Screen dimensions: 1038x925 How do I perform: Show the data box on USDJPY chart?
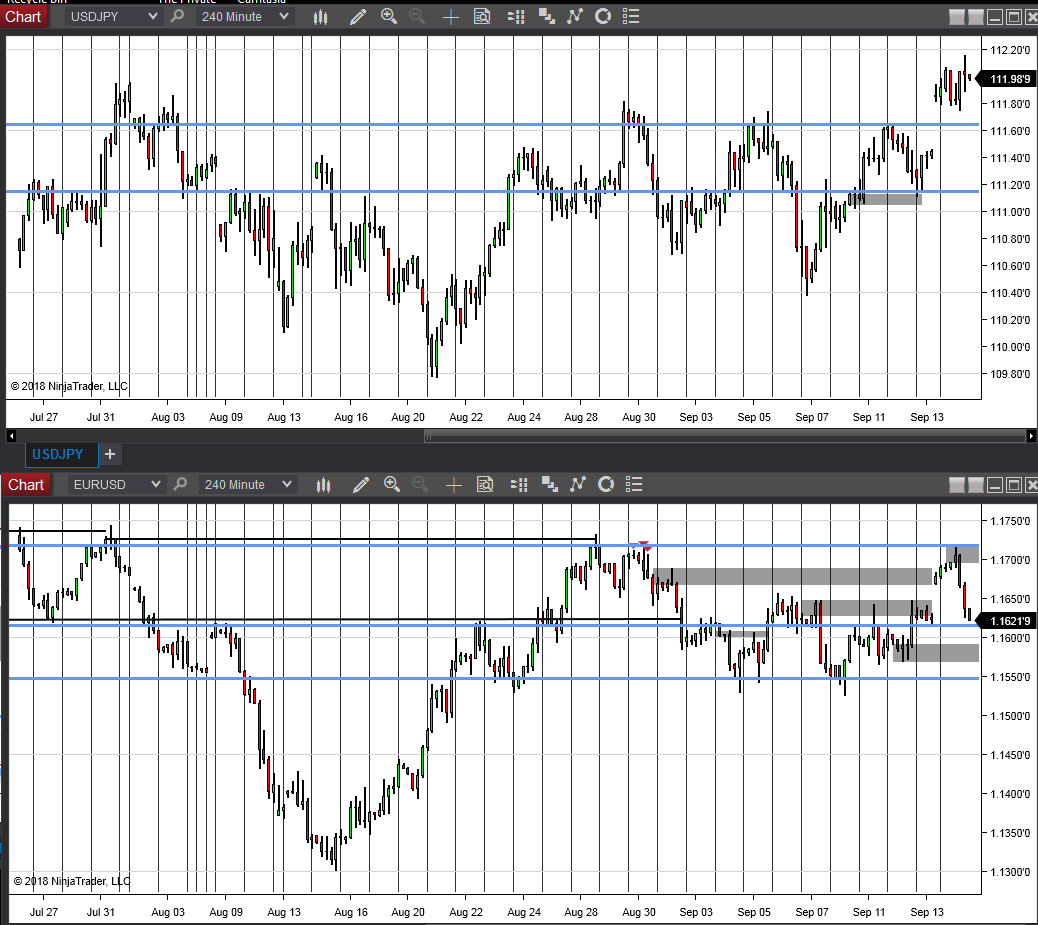point(483,17)
